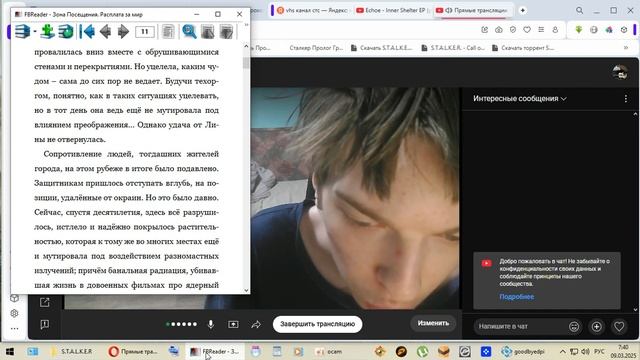This screenshot has width=640, height=360.
Task: Open the shield privacy icon in address bar
Action: [x=513, y=29]
